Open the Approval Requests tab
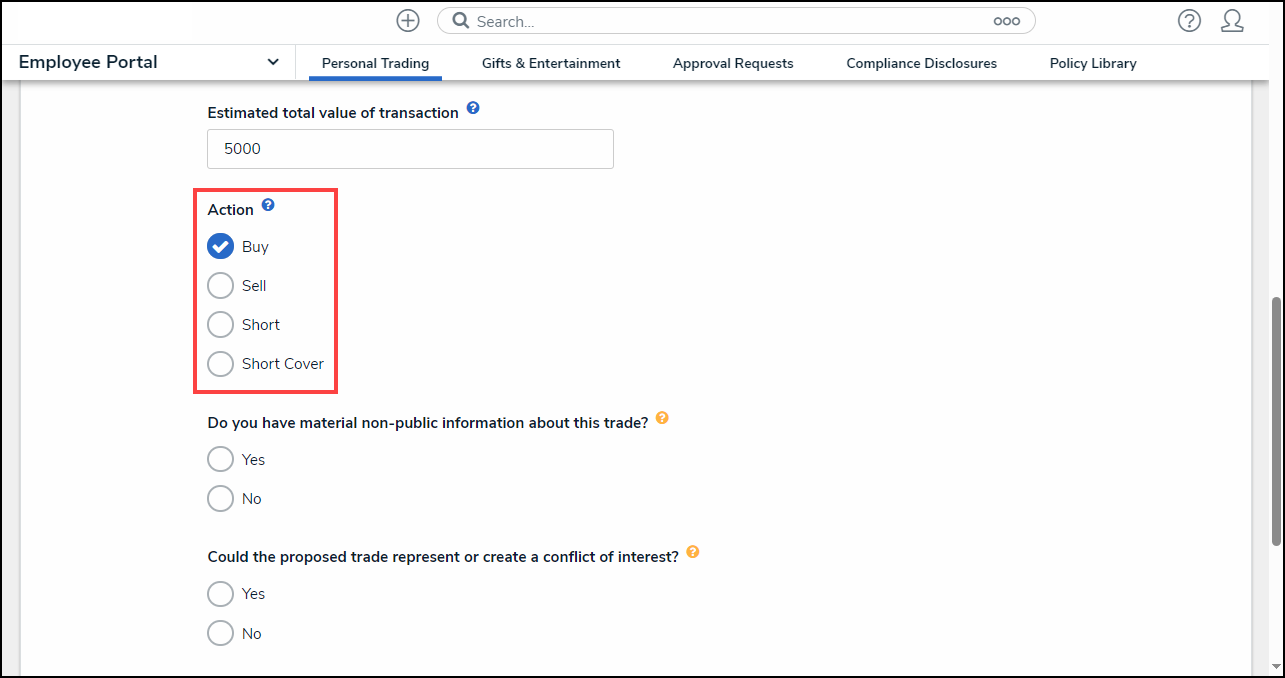 [x=733, y=63]
